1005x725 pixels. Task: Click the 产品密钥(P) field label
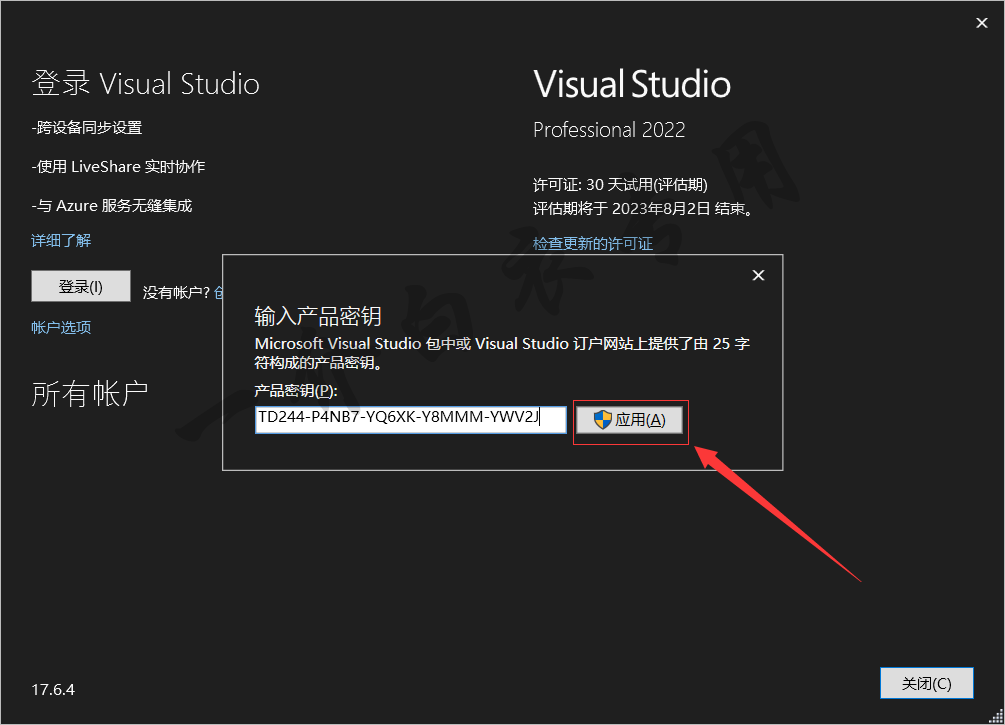[296, 390]
